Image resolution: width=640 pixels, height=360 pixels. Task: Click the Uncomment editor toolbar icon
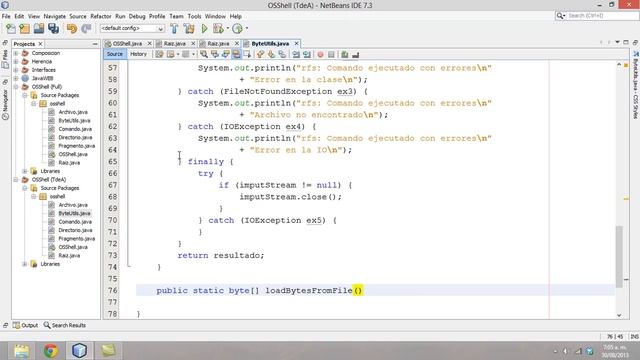pos(355,54)
